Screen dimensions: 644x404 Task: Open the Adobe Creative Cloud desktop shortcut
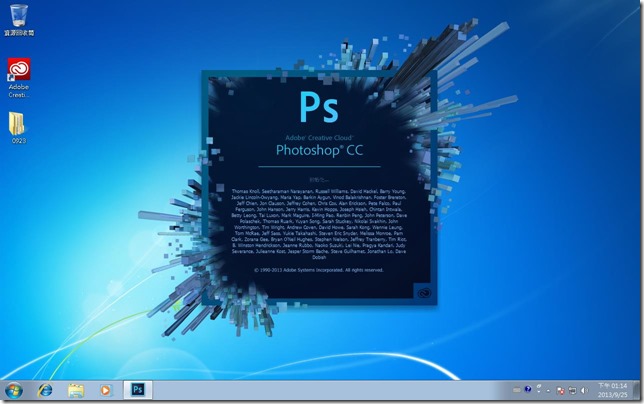18,78
